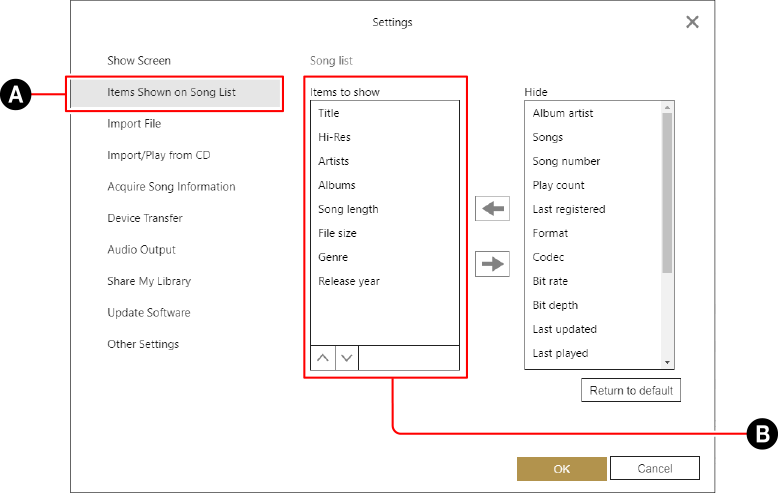Go to Device Transfer settings
The width and height of the screenshot is (778, 493).
pos(145,218)
